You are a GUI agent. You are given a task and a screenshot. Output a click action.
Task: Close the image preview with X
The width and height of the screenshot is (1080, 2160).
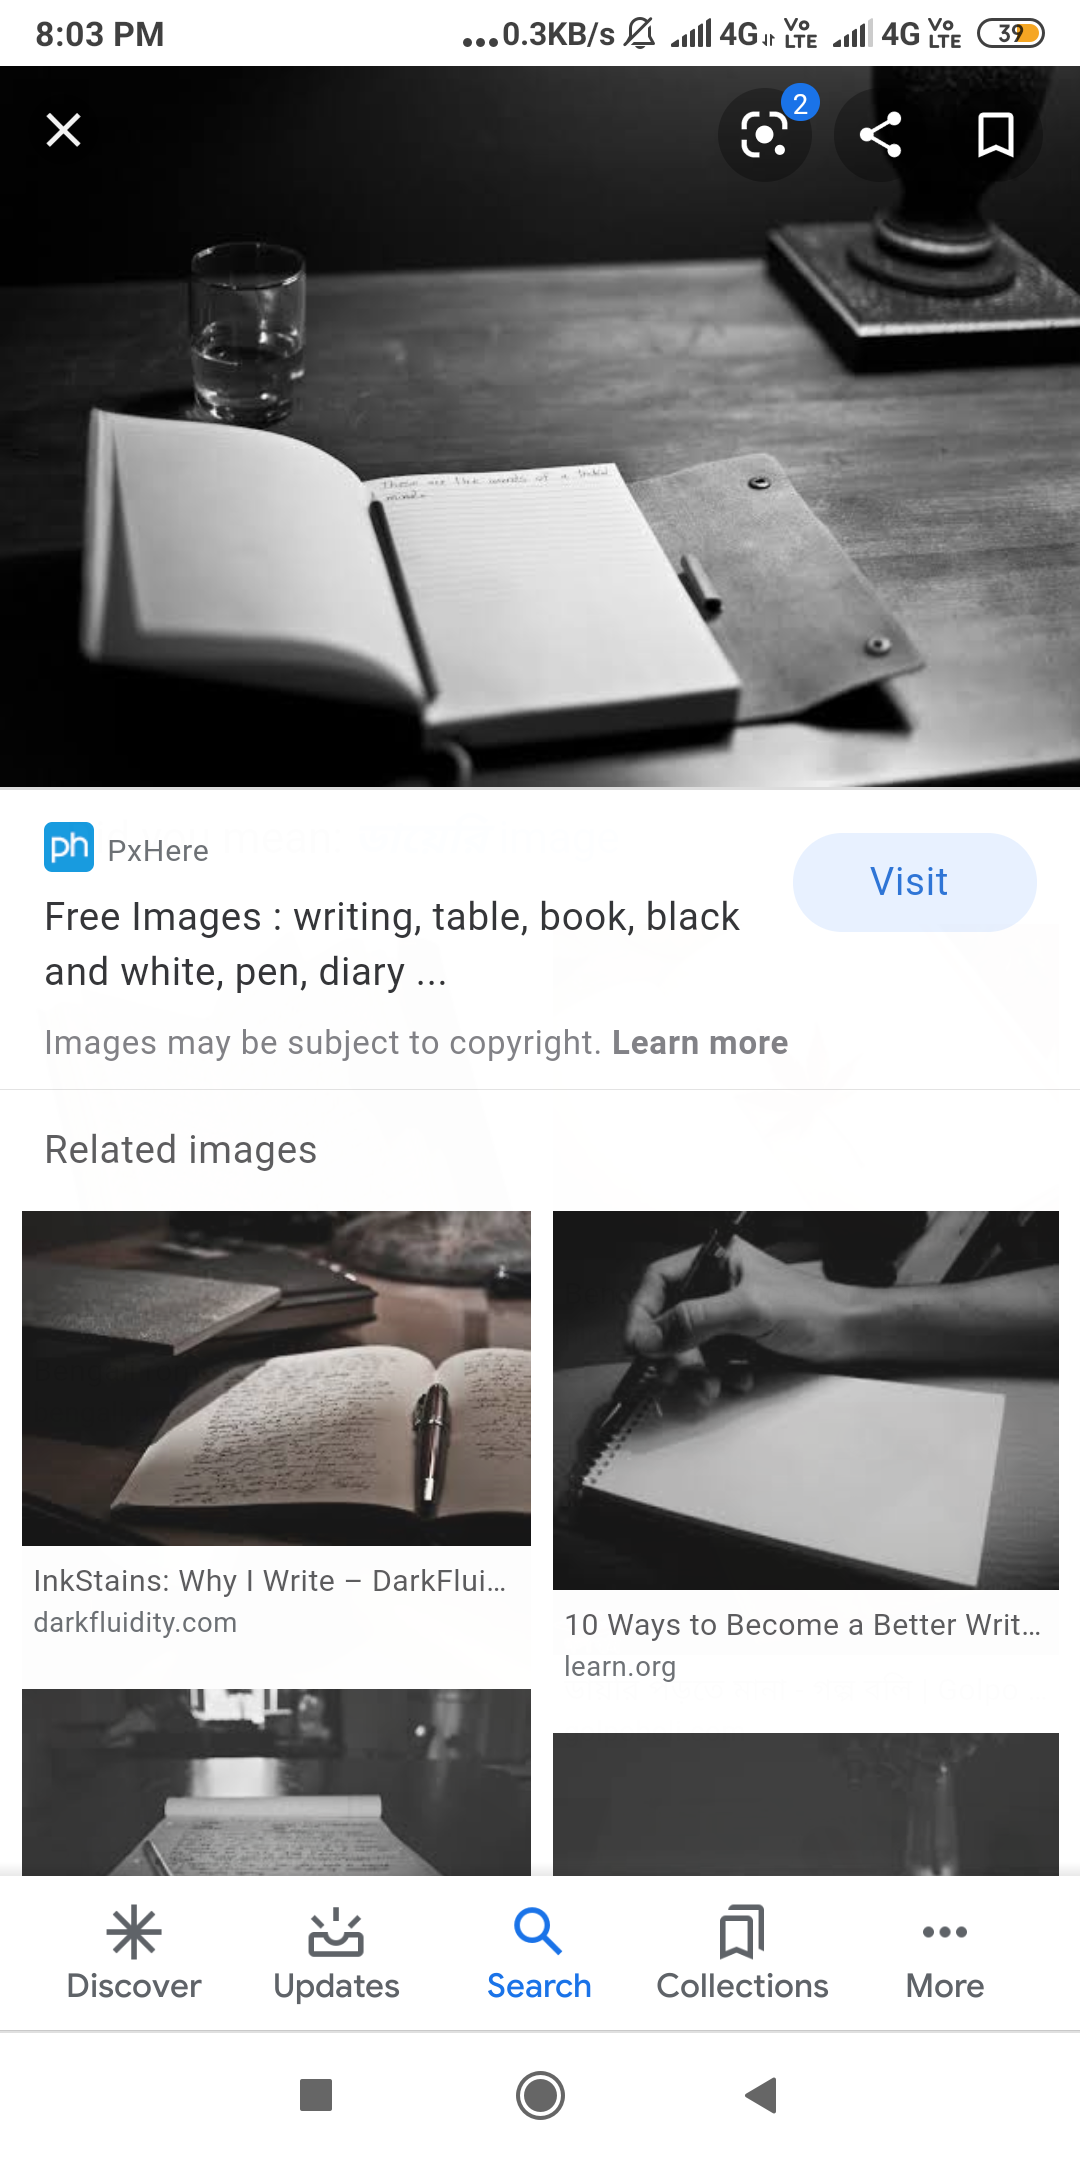click(x=63, y=130)
